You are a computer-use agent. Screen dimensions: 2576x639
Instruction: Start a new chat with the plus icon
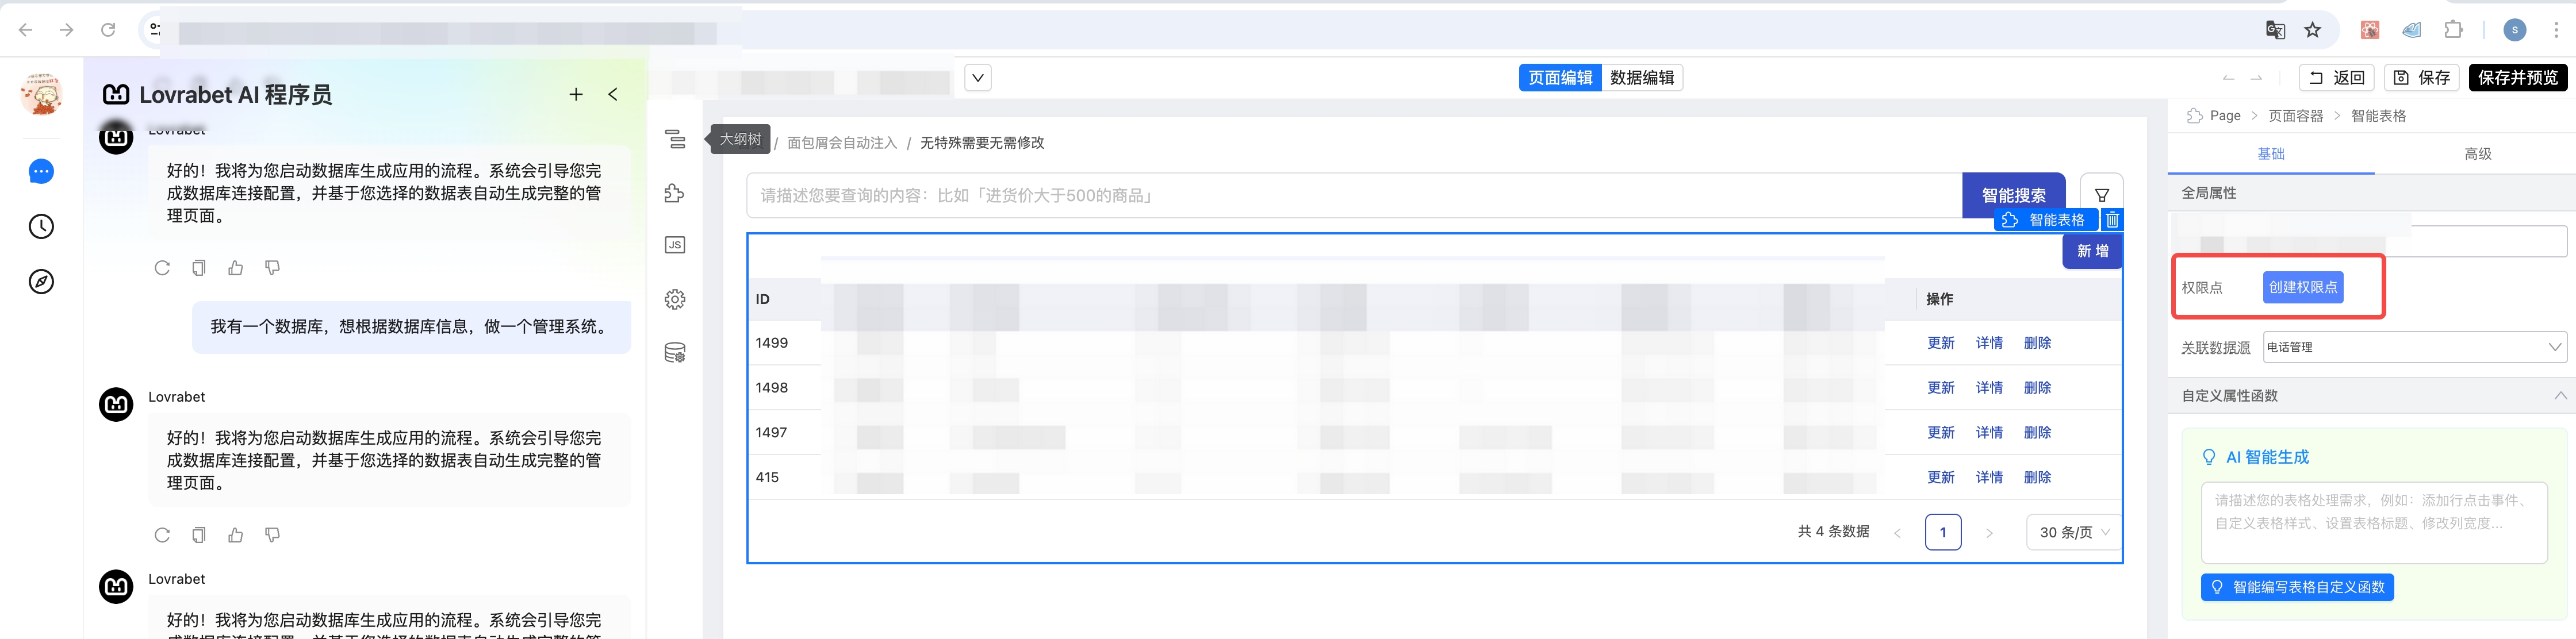576,94
